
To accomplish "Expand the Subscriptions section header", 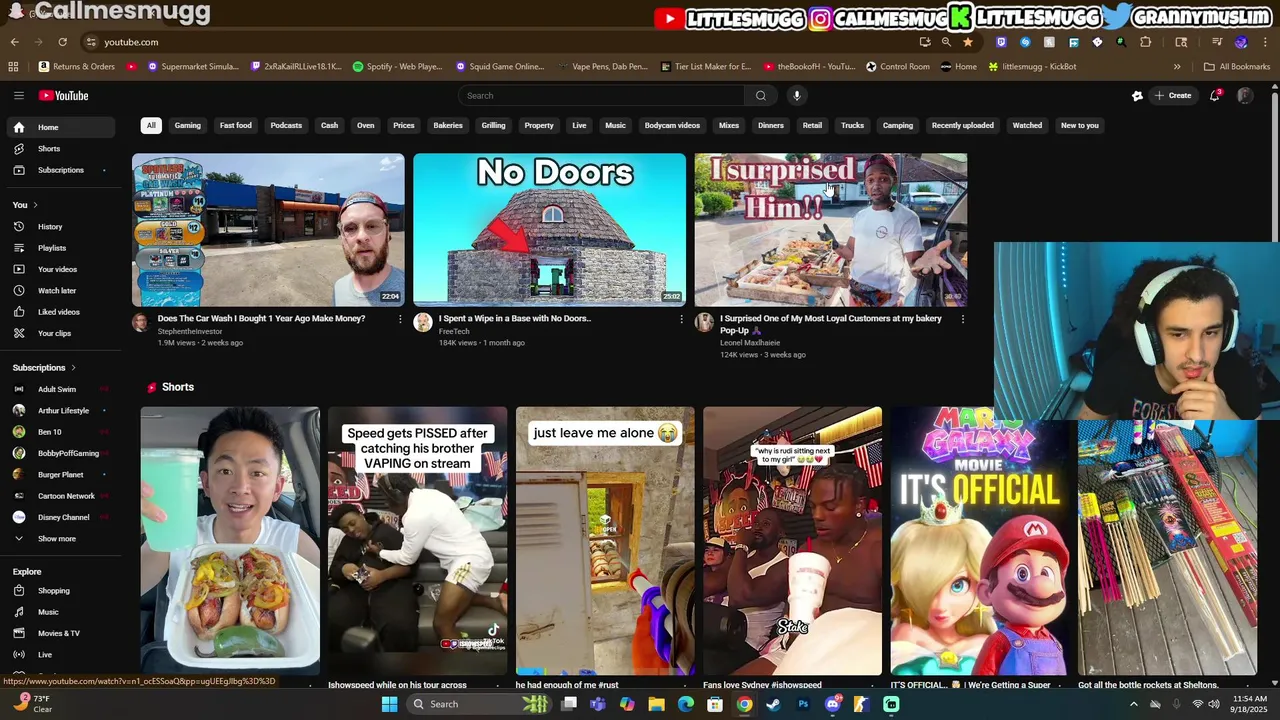I will tap(44, 368).
